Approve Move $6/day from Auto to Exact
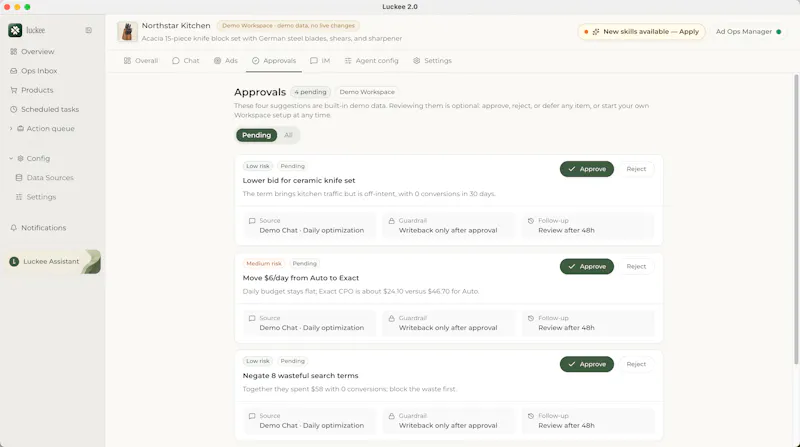 click(x=587, y=266)
